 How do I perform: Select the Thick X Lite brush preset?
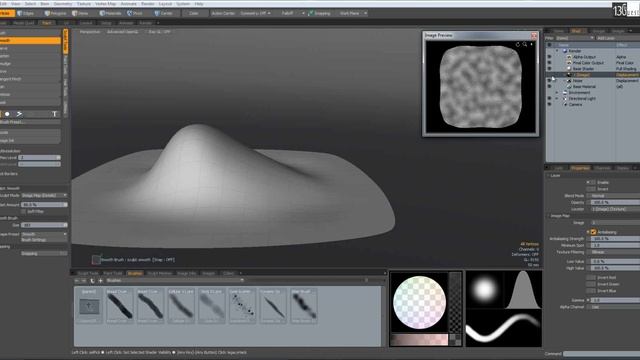click(x=211, y=306)
